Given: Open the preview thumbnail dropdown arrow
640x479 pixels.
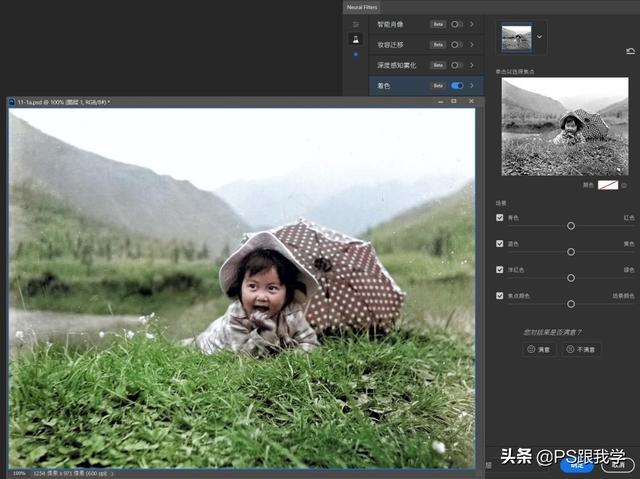Looking at the screenshot, I should [x=541, y=37].
